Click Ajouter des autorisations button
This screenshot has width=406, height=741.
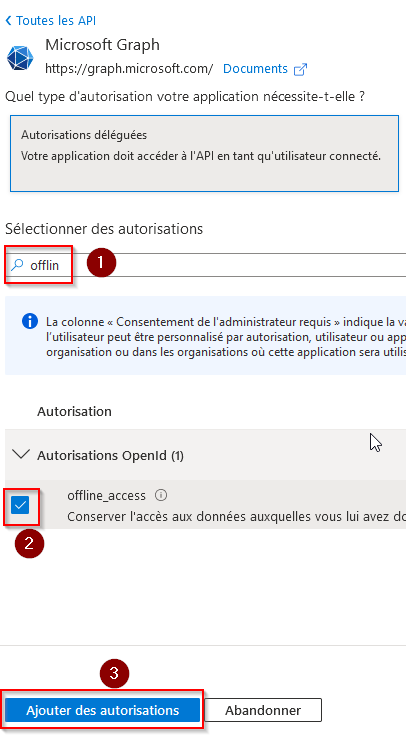[x=103, y=710]
